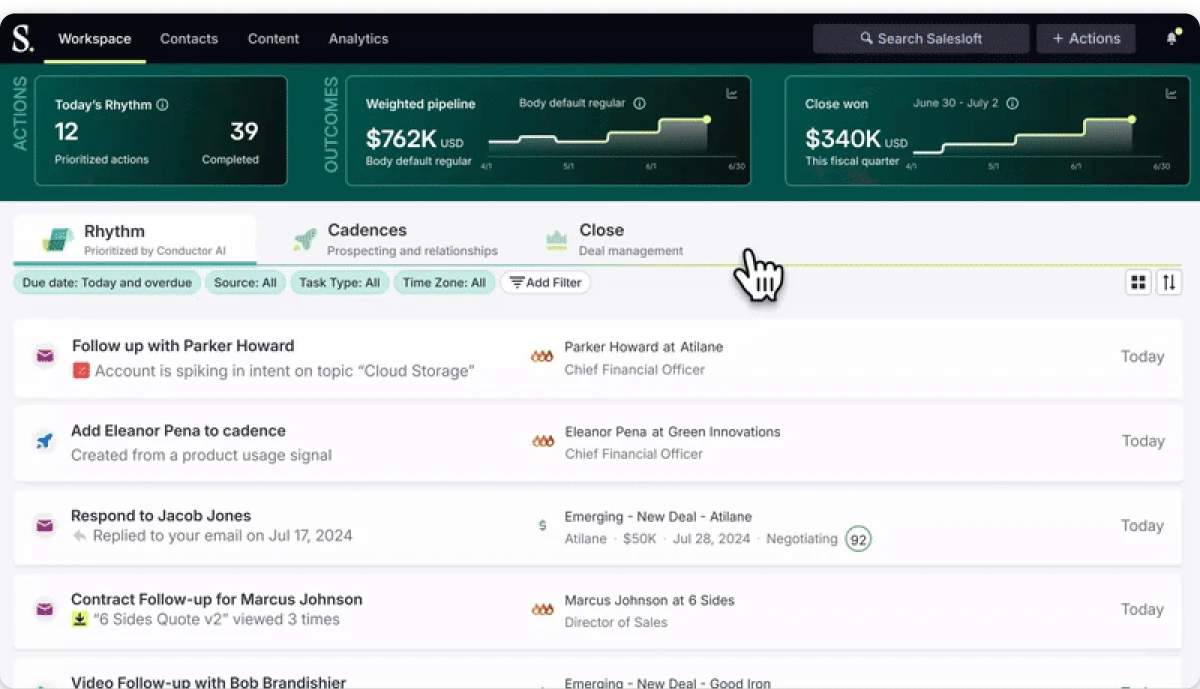
Task: Click Marcus Johnson at 6 Sides contact
Action: (650, 601)
